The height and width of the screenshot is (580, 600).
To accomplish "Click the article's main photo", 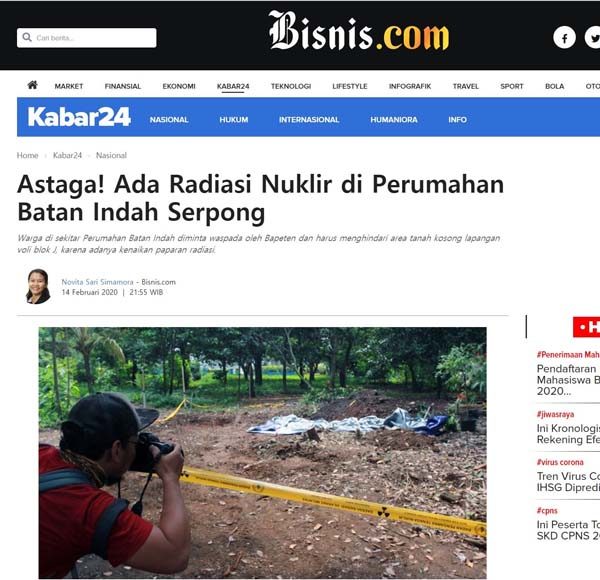I will 262,453.
